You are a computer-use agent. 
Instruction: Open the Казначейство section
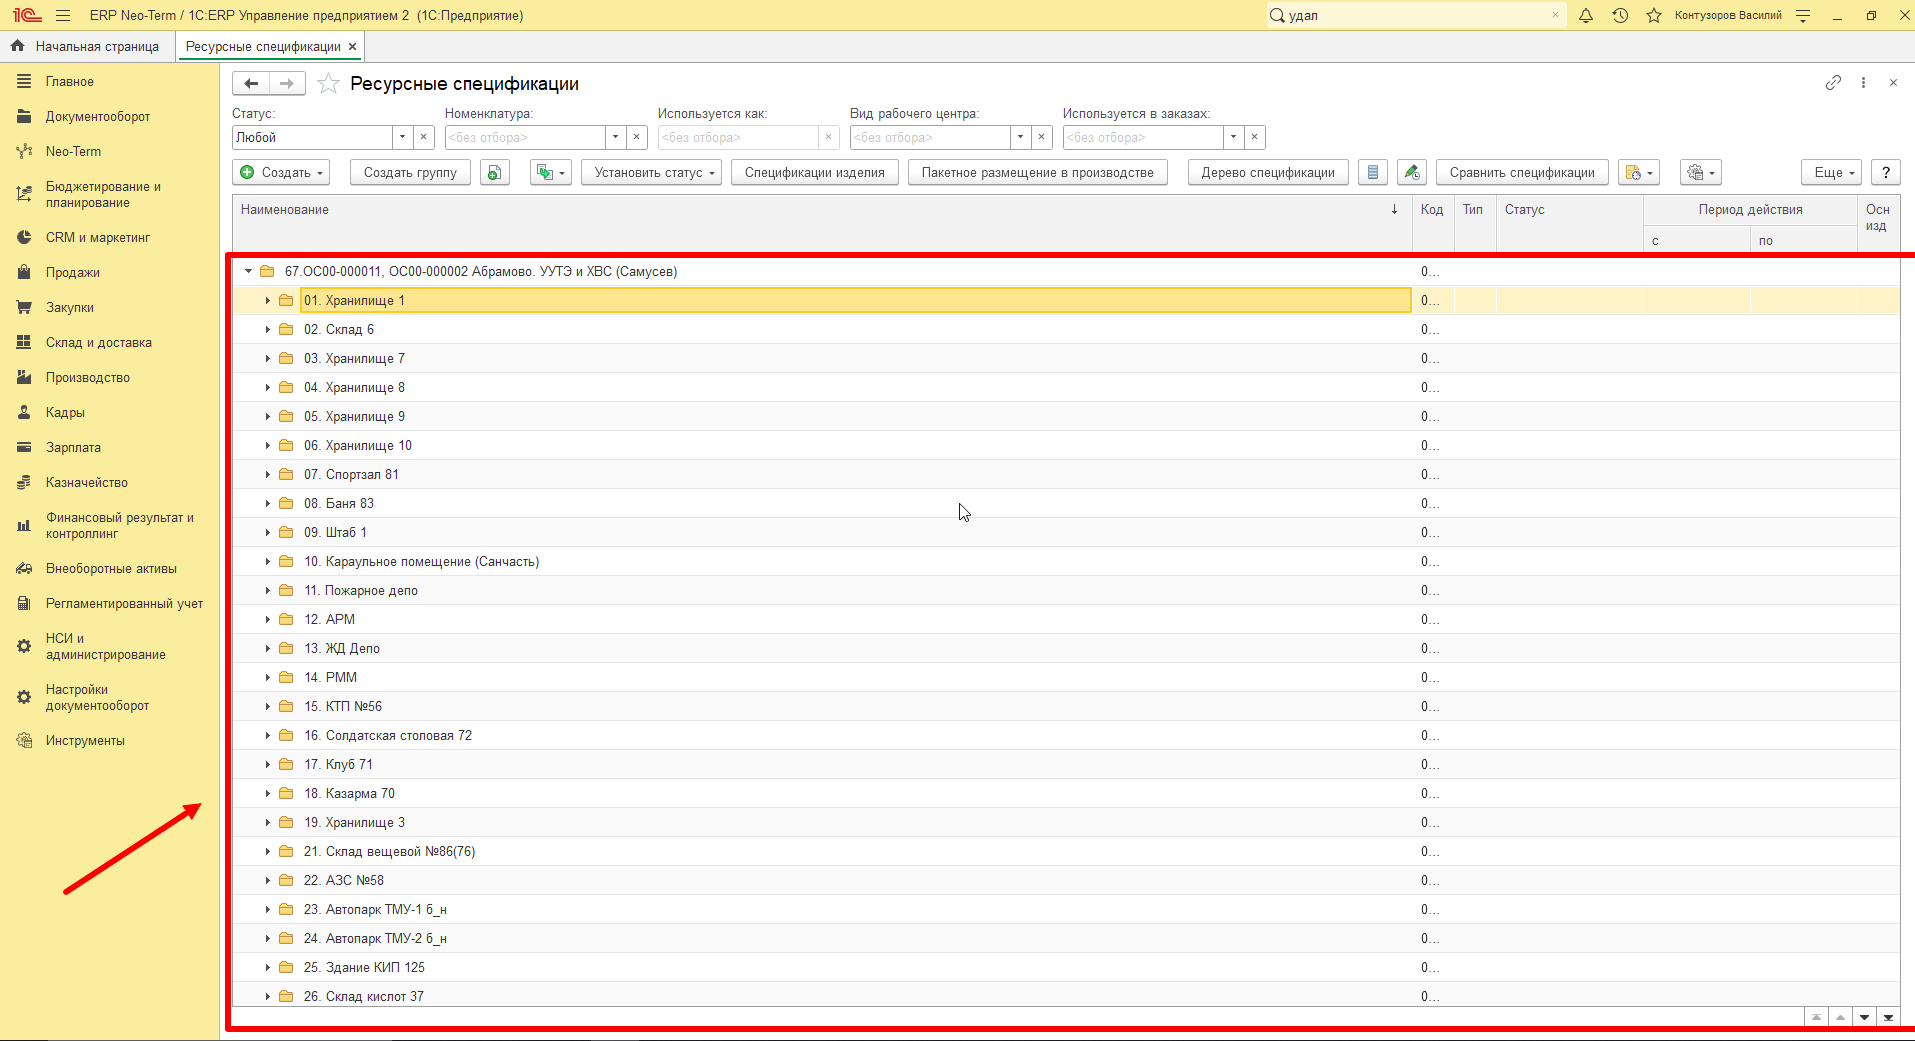pos(87,482)
